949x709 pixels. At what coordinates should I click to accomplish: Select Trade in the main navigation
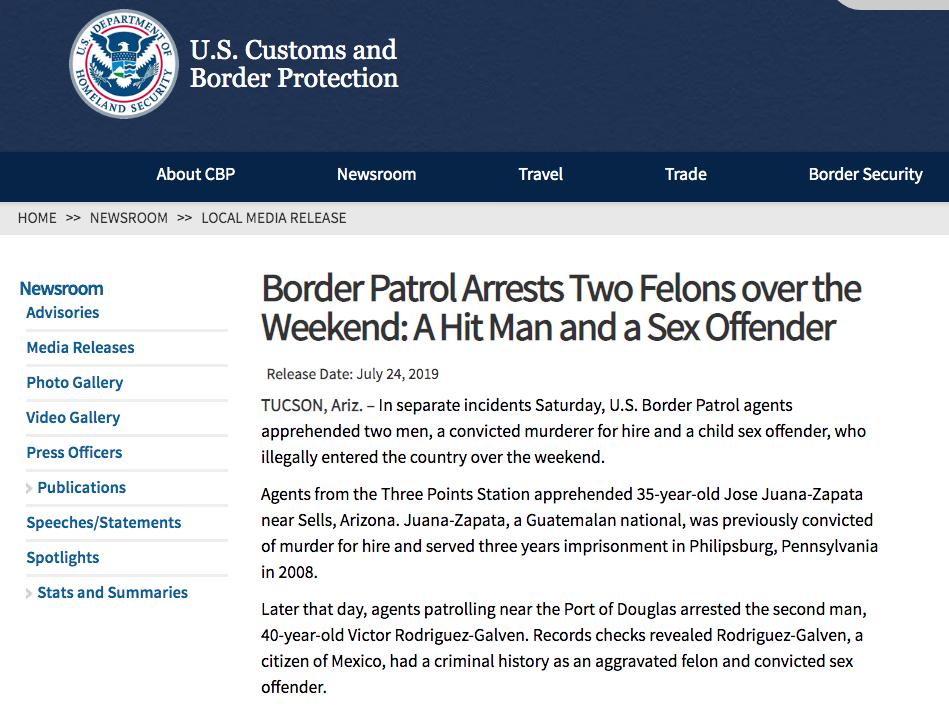pos(686,174)
